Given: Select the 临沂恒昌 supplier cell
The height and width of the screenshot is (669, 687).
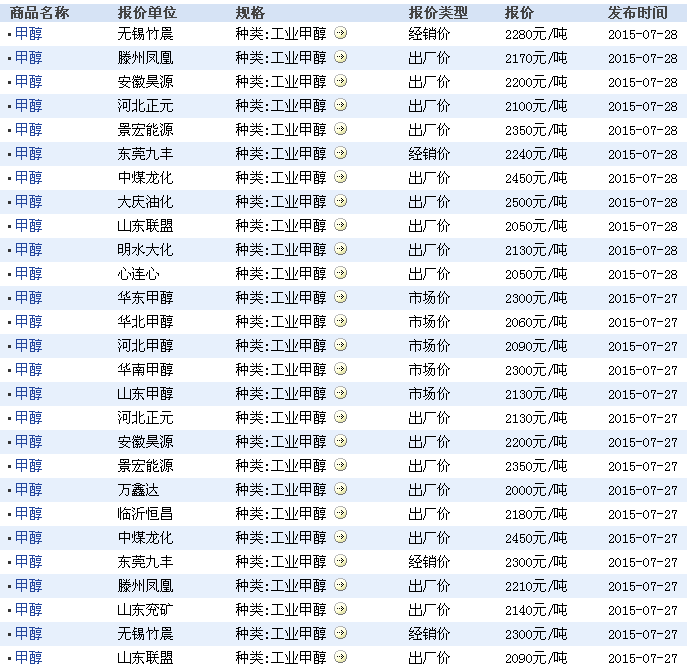Looking at the screenshot, I should 145,513.
